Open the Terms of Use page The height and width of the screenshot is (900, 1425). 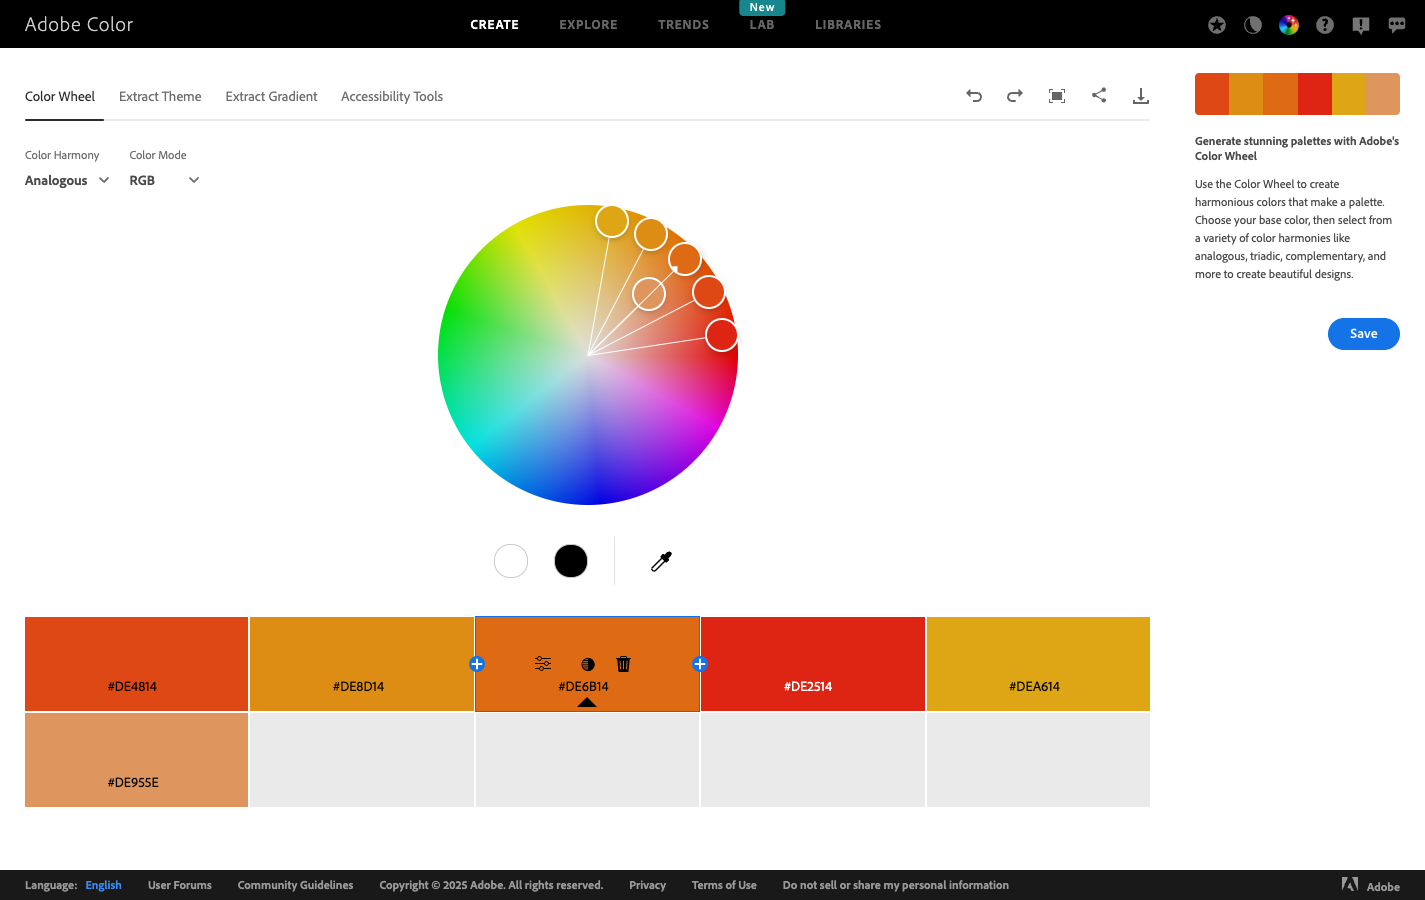(724, 885)
